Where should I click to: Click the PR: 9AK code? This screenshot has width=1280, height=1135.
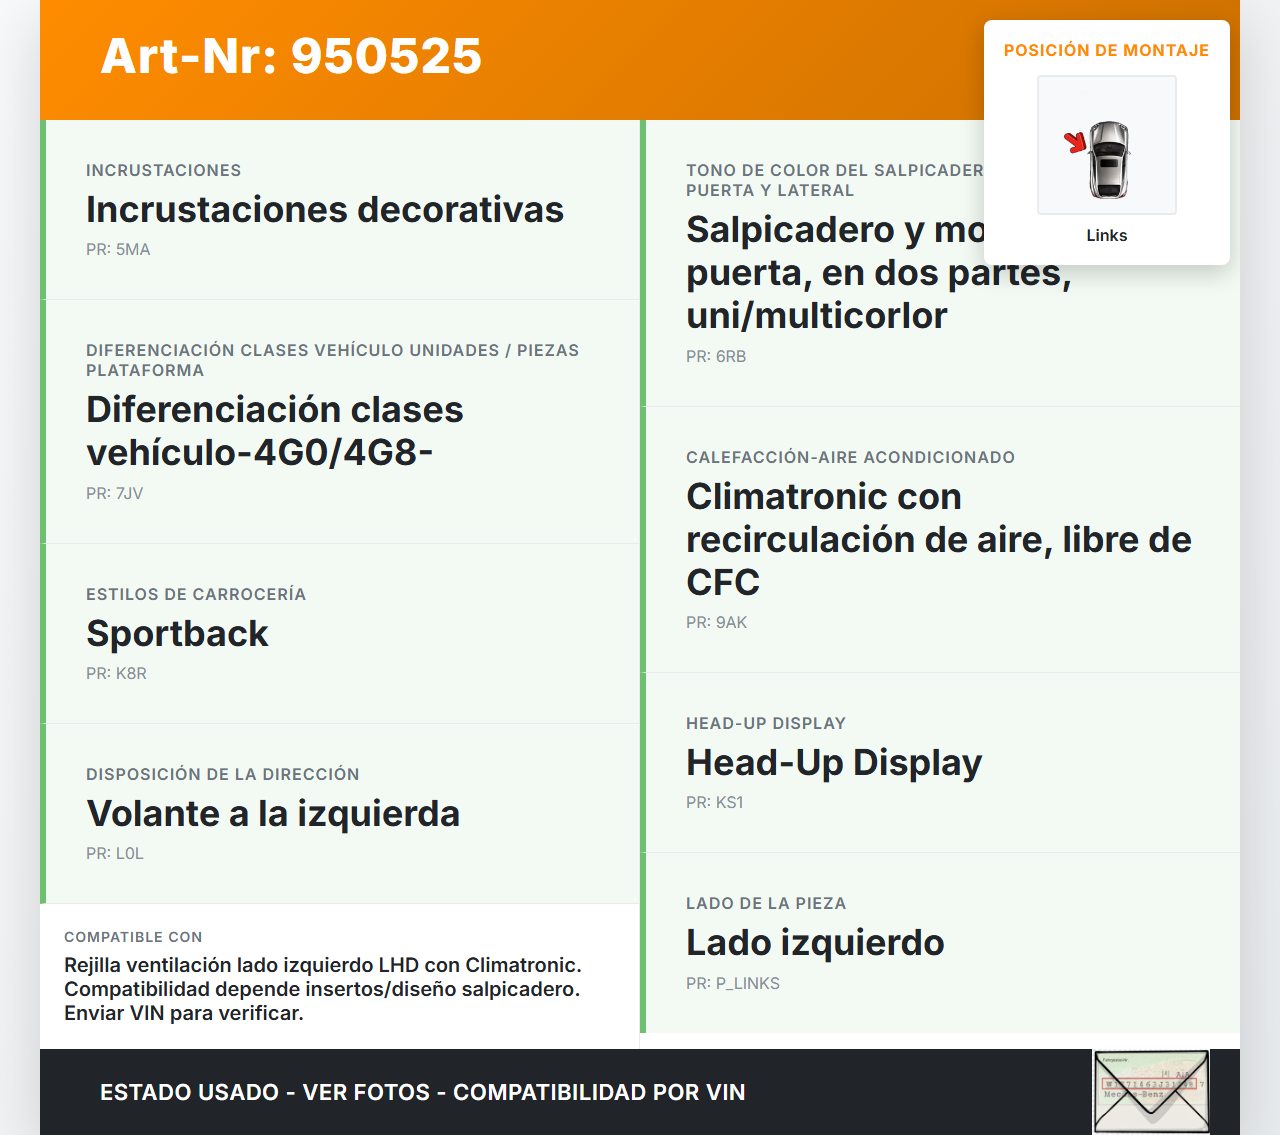click(716, 623)
